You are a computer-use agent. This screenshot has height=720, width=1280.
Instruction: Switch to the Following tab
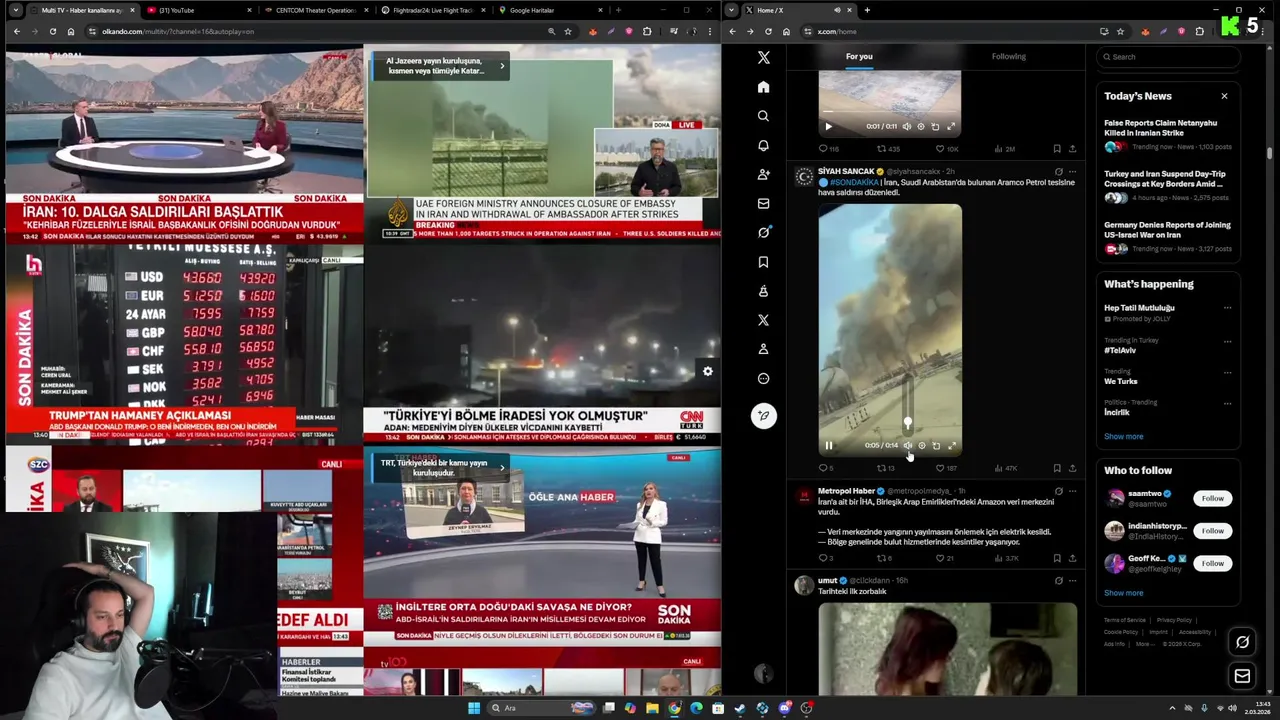click(1009, 56)
